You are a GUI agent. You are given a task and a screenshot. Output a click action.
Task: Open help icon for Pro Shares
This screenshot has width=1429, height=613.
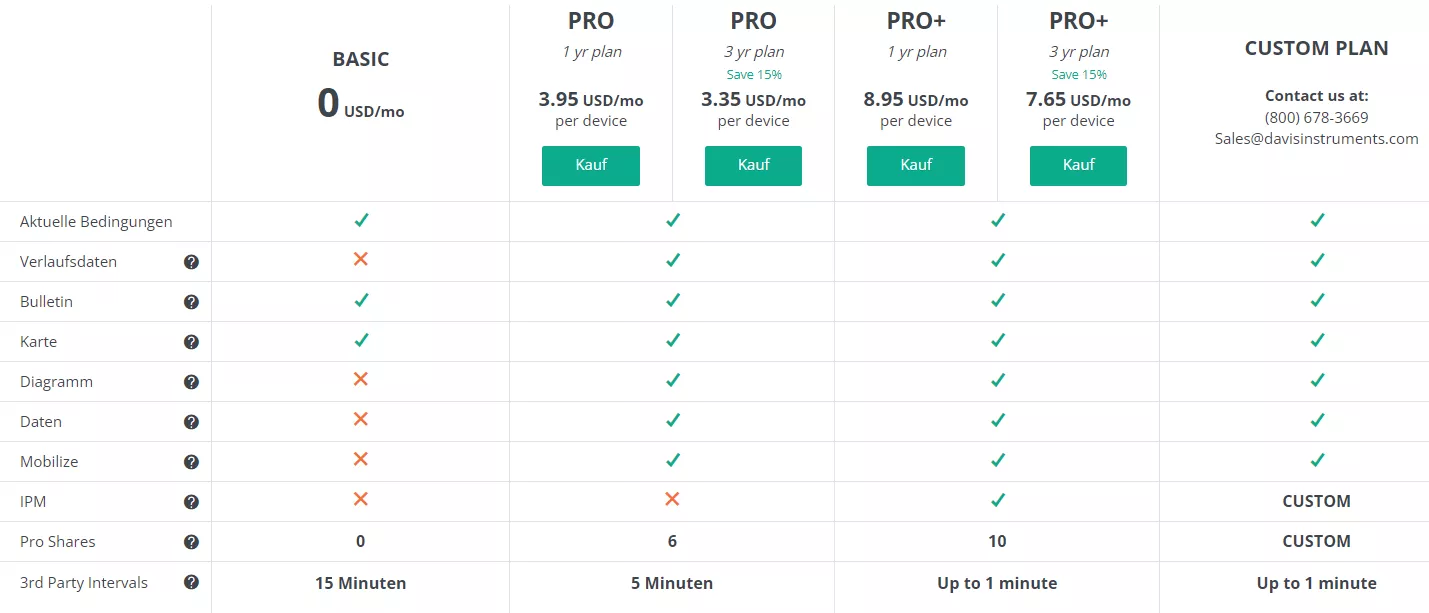pos(191,542)
